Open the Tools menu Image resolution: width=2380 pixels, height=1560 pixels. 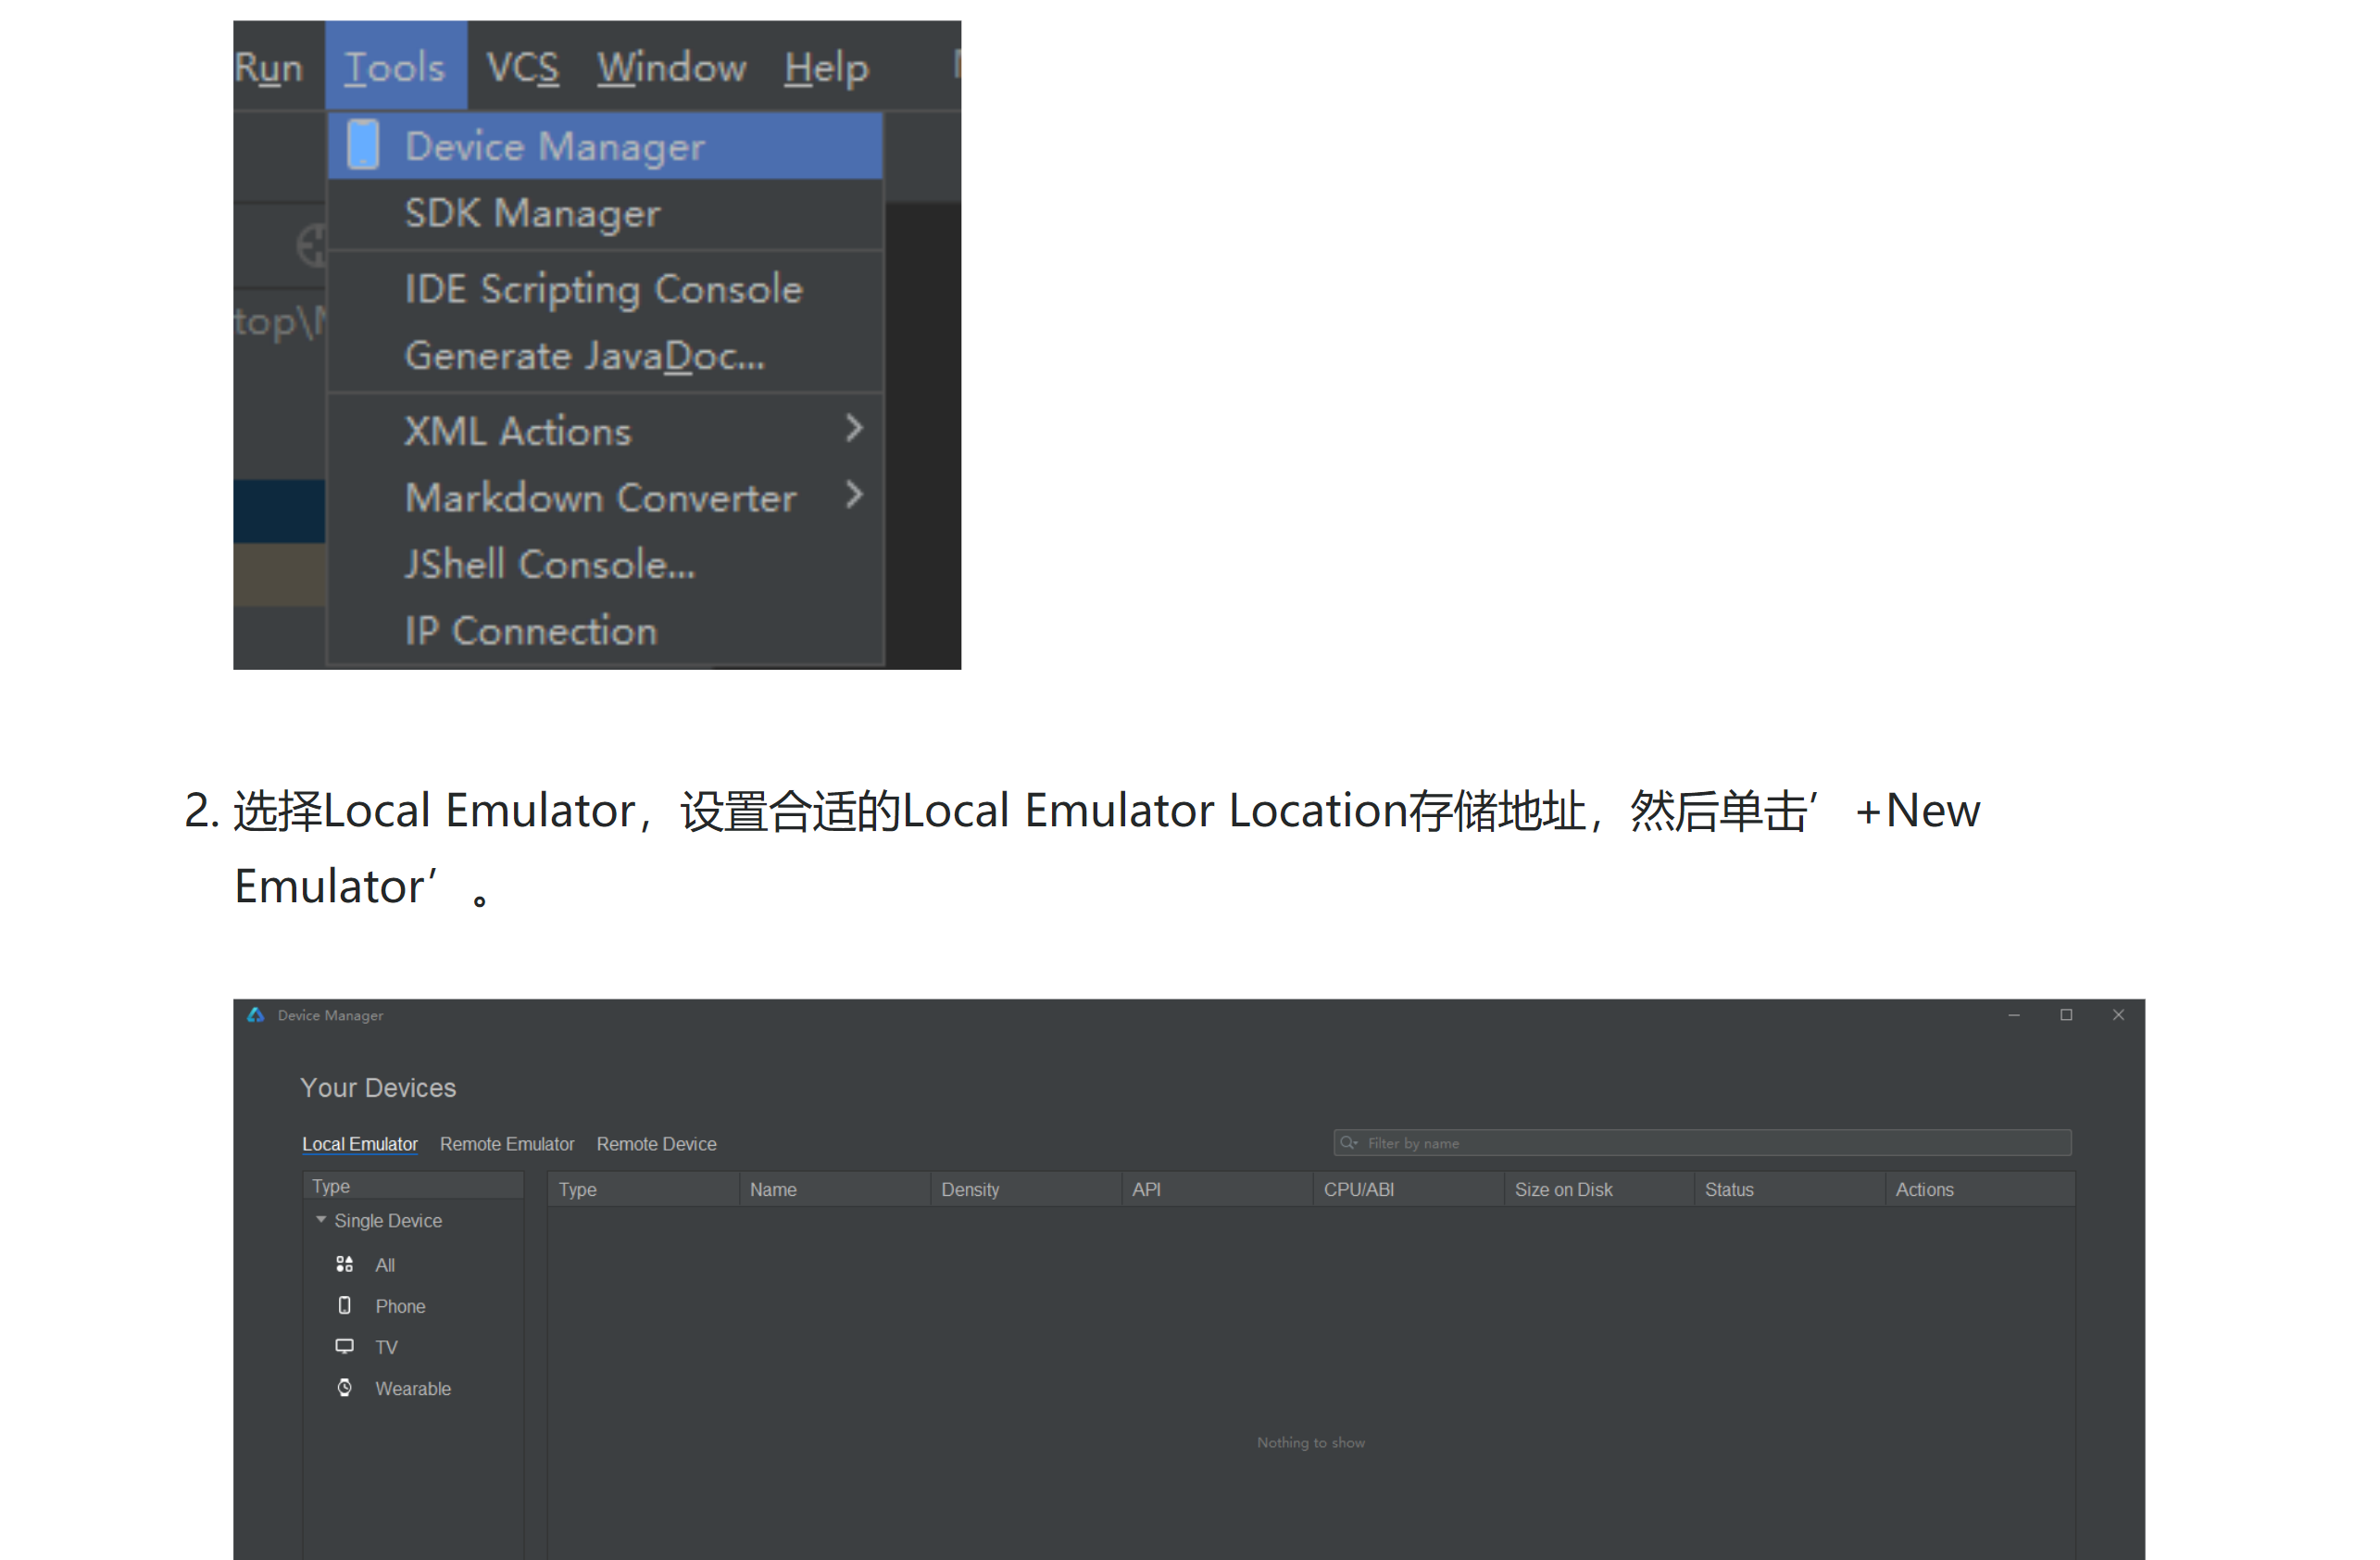[395, 67]
